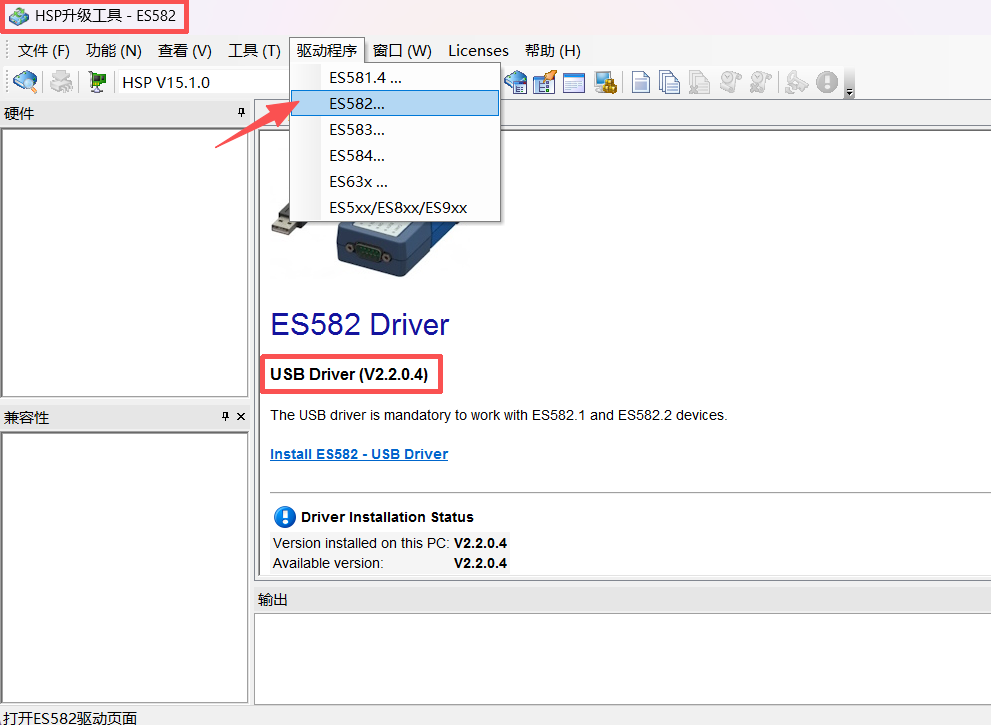The height and width of the screenshot is (725, 991).
Task: Click the single document page toolbar icon
Action: point(641,83)
